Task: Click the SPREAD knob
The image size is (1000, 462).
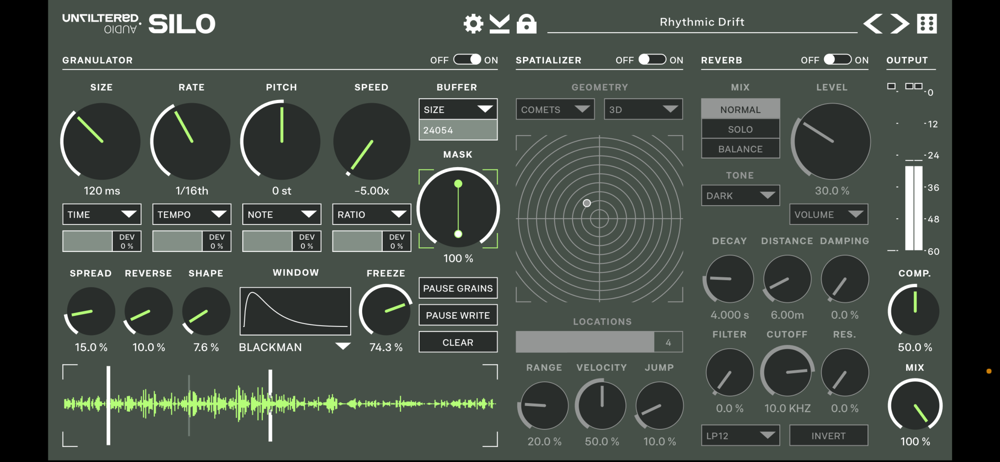Action: tap(91, 311)
